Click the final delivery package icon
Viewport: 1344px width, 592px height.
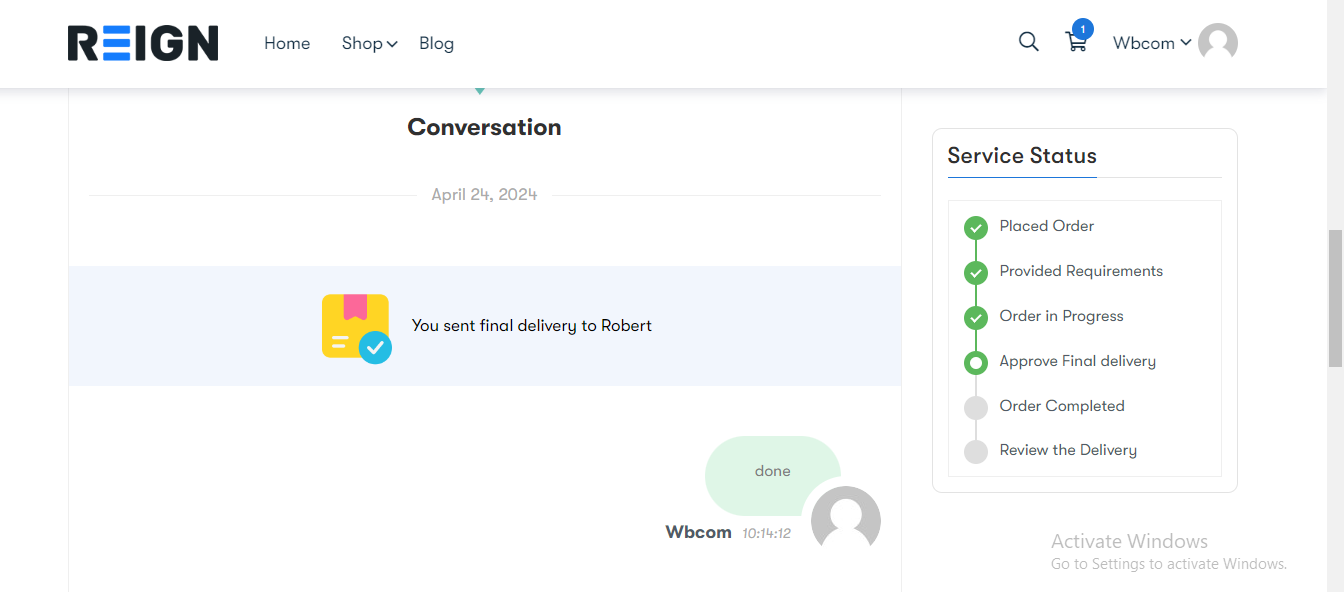pos(356,328)
